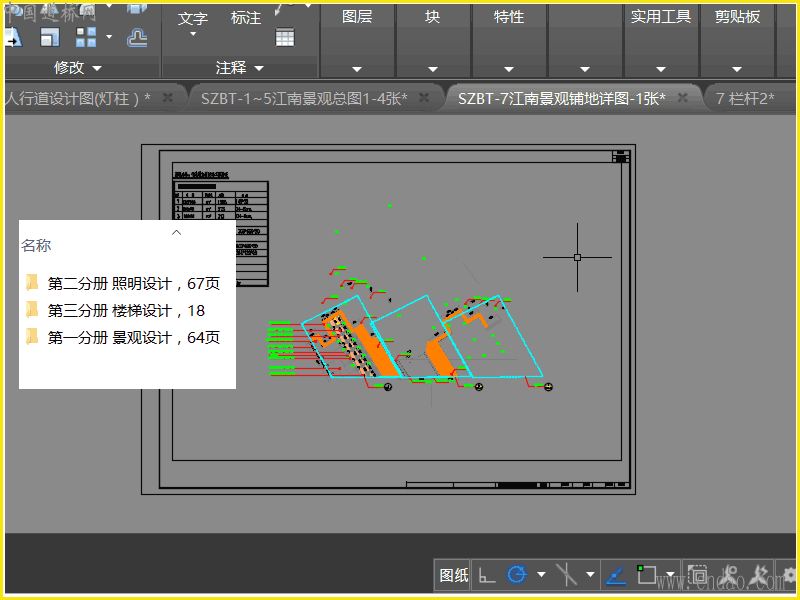Toggle Ortho mode in status bar
The image size is (800, 600).
point(487,575)
